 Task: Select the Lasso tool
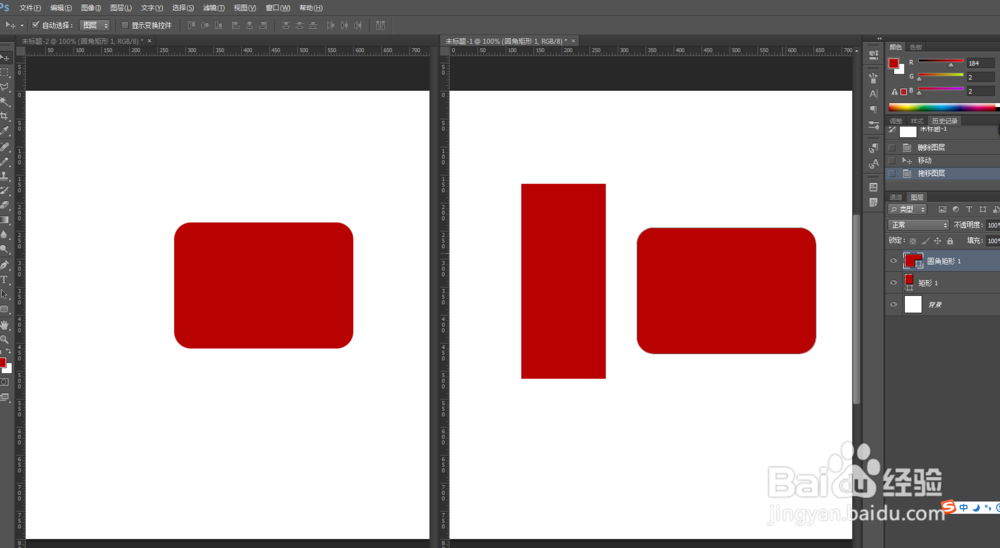tap(5, 87)
